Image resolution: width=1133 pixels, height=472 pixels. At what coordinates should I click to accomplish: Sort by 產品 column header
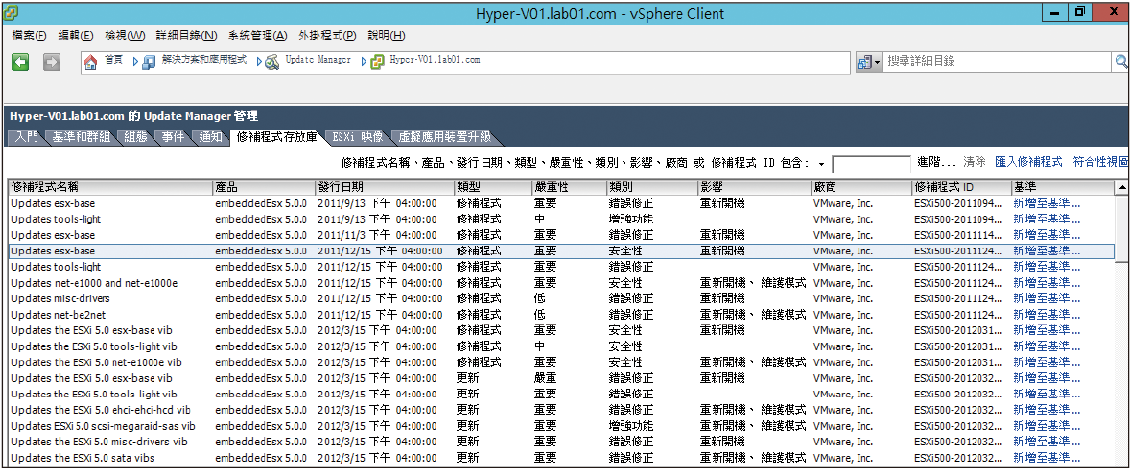pyautogui.click(x=264, y=187)
